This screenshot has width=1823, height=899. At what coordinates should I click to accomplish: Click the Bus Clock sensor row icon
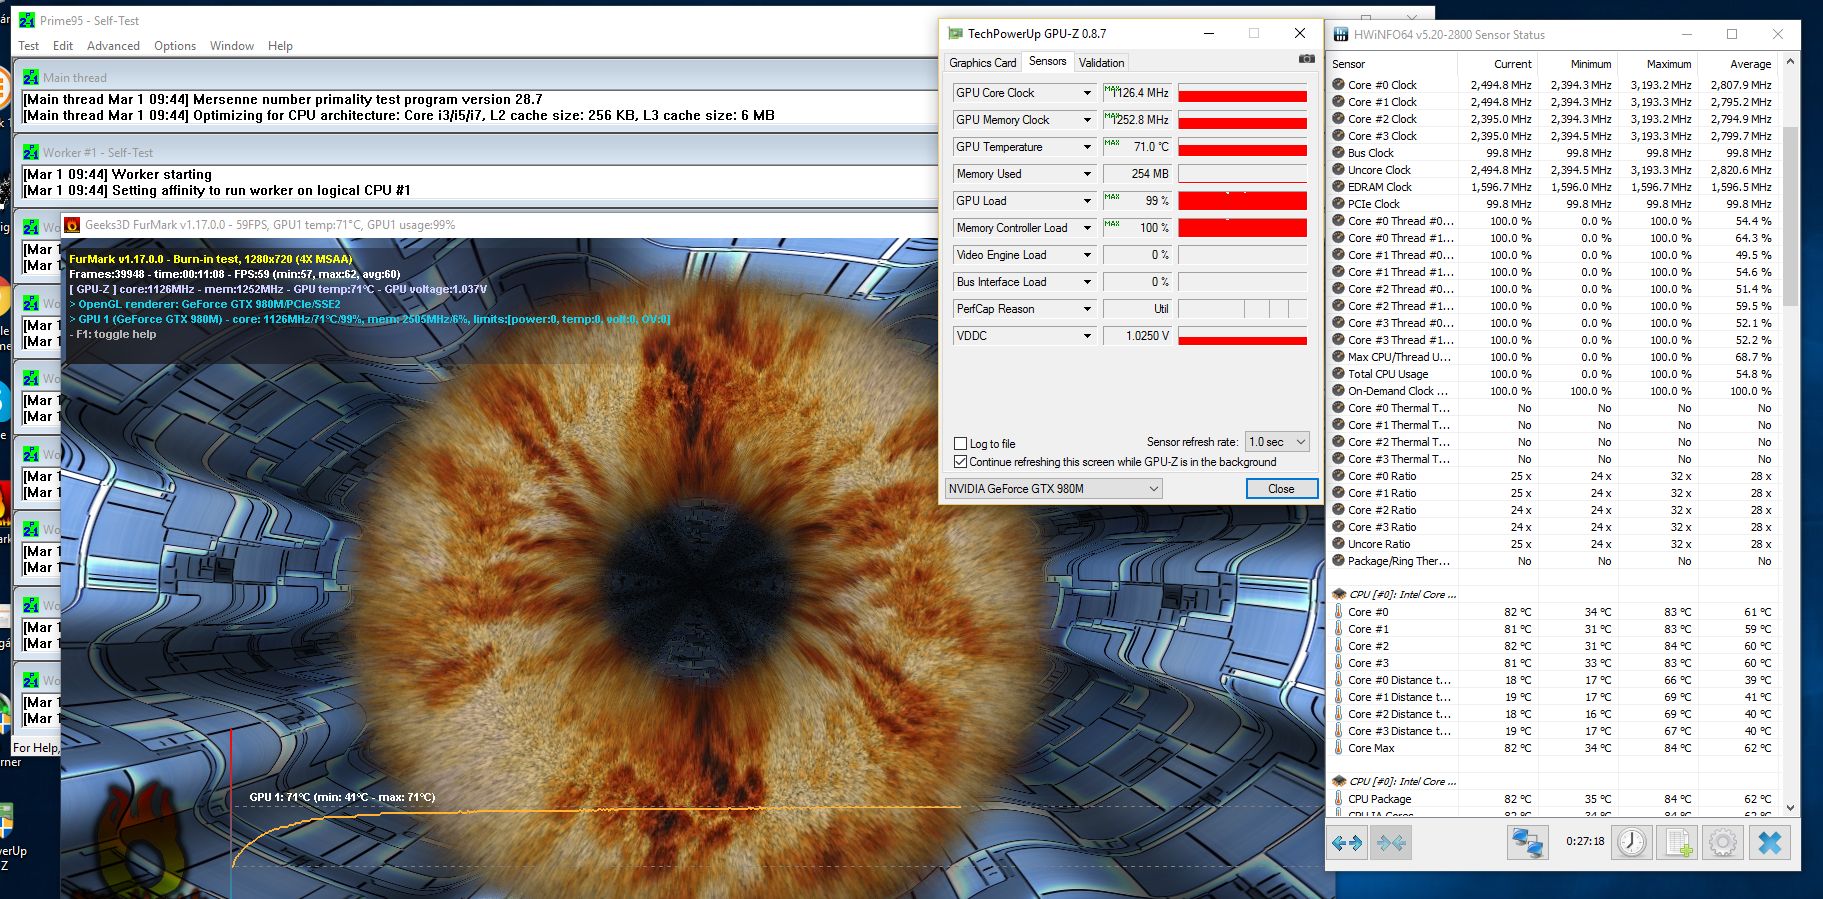tap(1338, 153)
